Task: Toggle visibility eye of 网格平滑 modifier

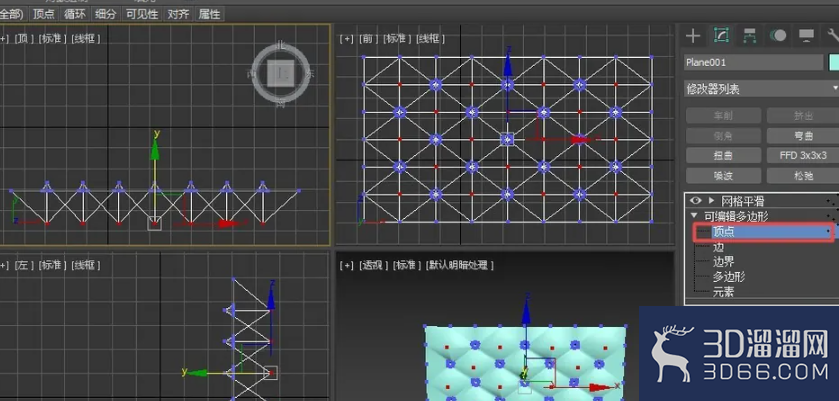Action: click(695, 201)
